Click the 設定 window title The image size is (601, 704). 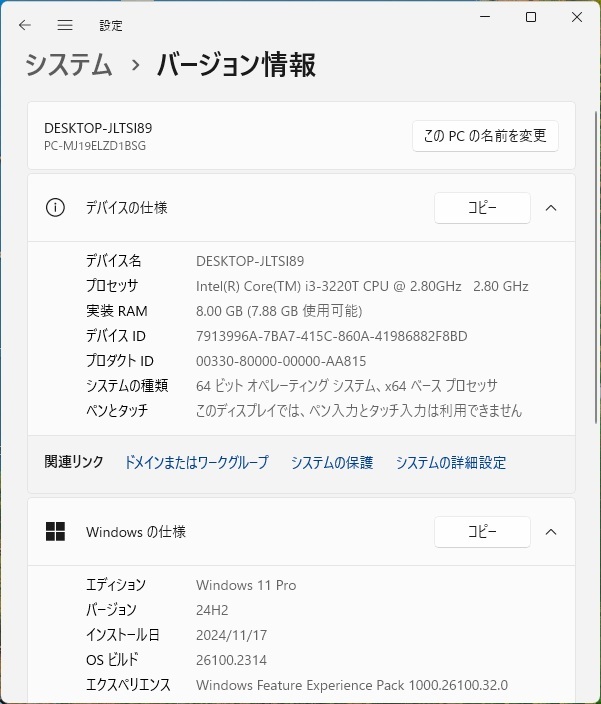tap(110, 26)
